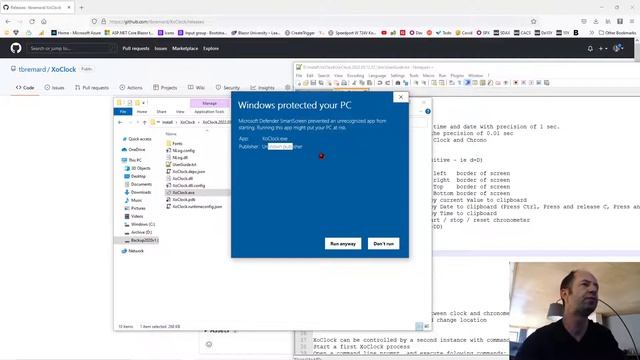This screenshot has width=640, height=360.
Task: Open Pull requests in GitHub header
Action: (x=136, y=48)
